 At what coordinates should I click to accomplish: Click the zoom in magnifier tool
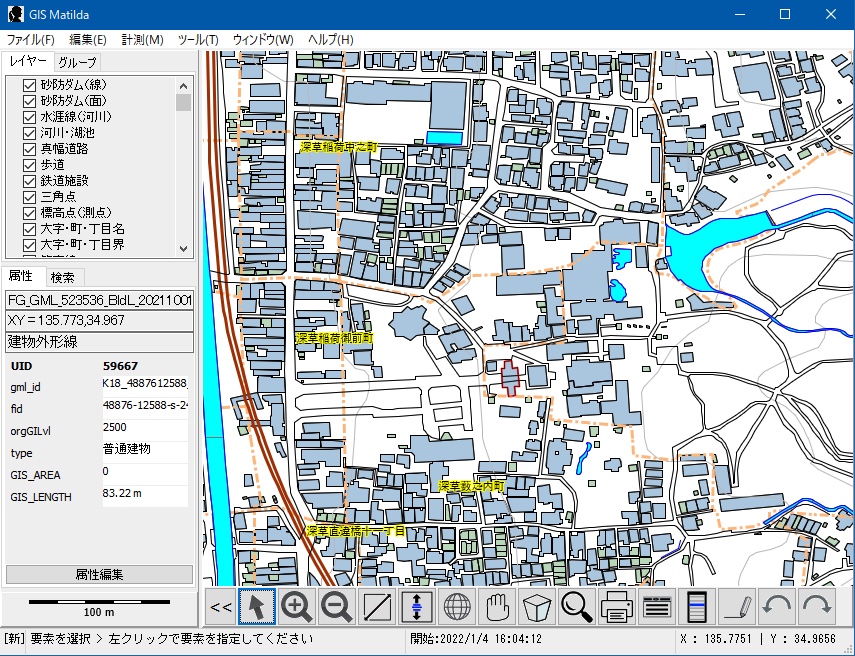click(x=297, y=606)
